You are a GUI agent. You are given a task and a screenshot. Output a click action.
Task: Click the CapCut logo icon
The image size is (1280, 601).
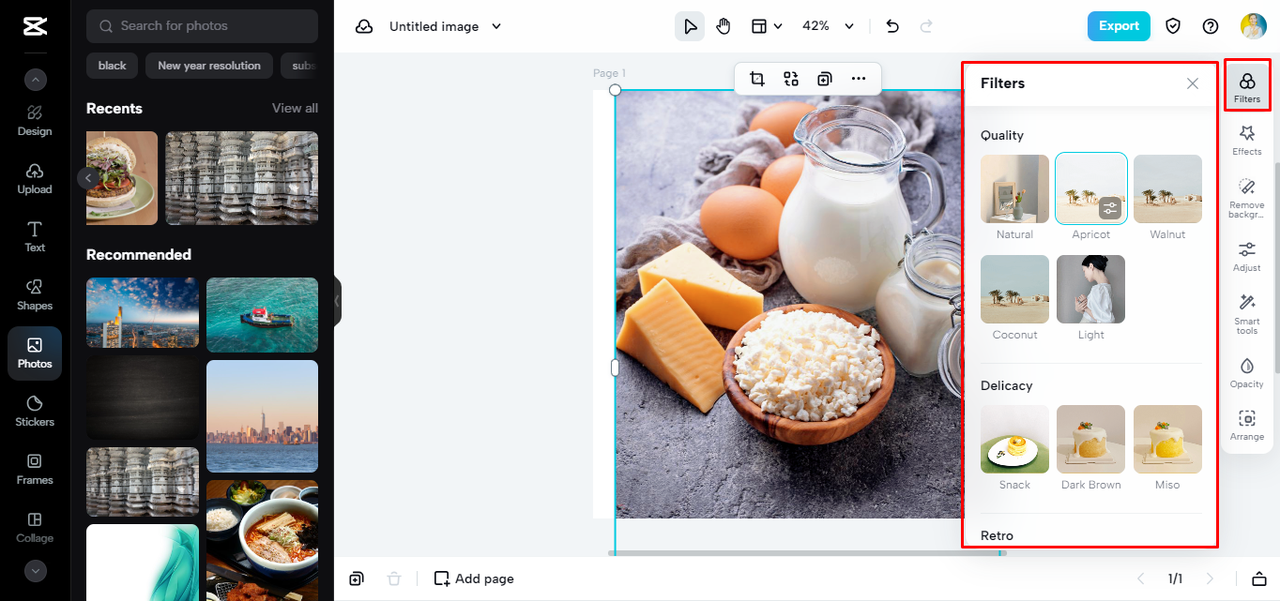(35, 27)
